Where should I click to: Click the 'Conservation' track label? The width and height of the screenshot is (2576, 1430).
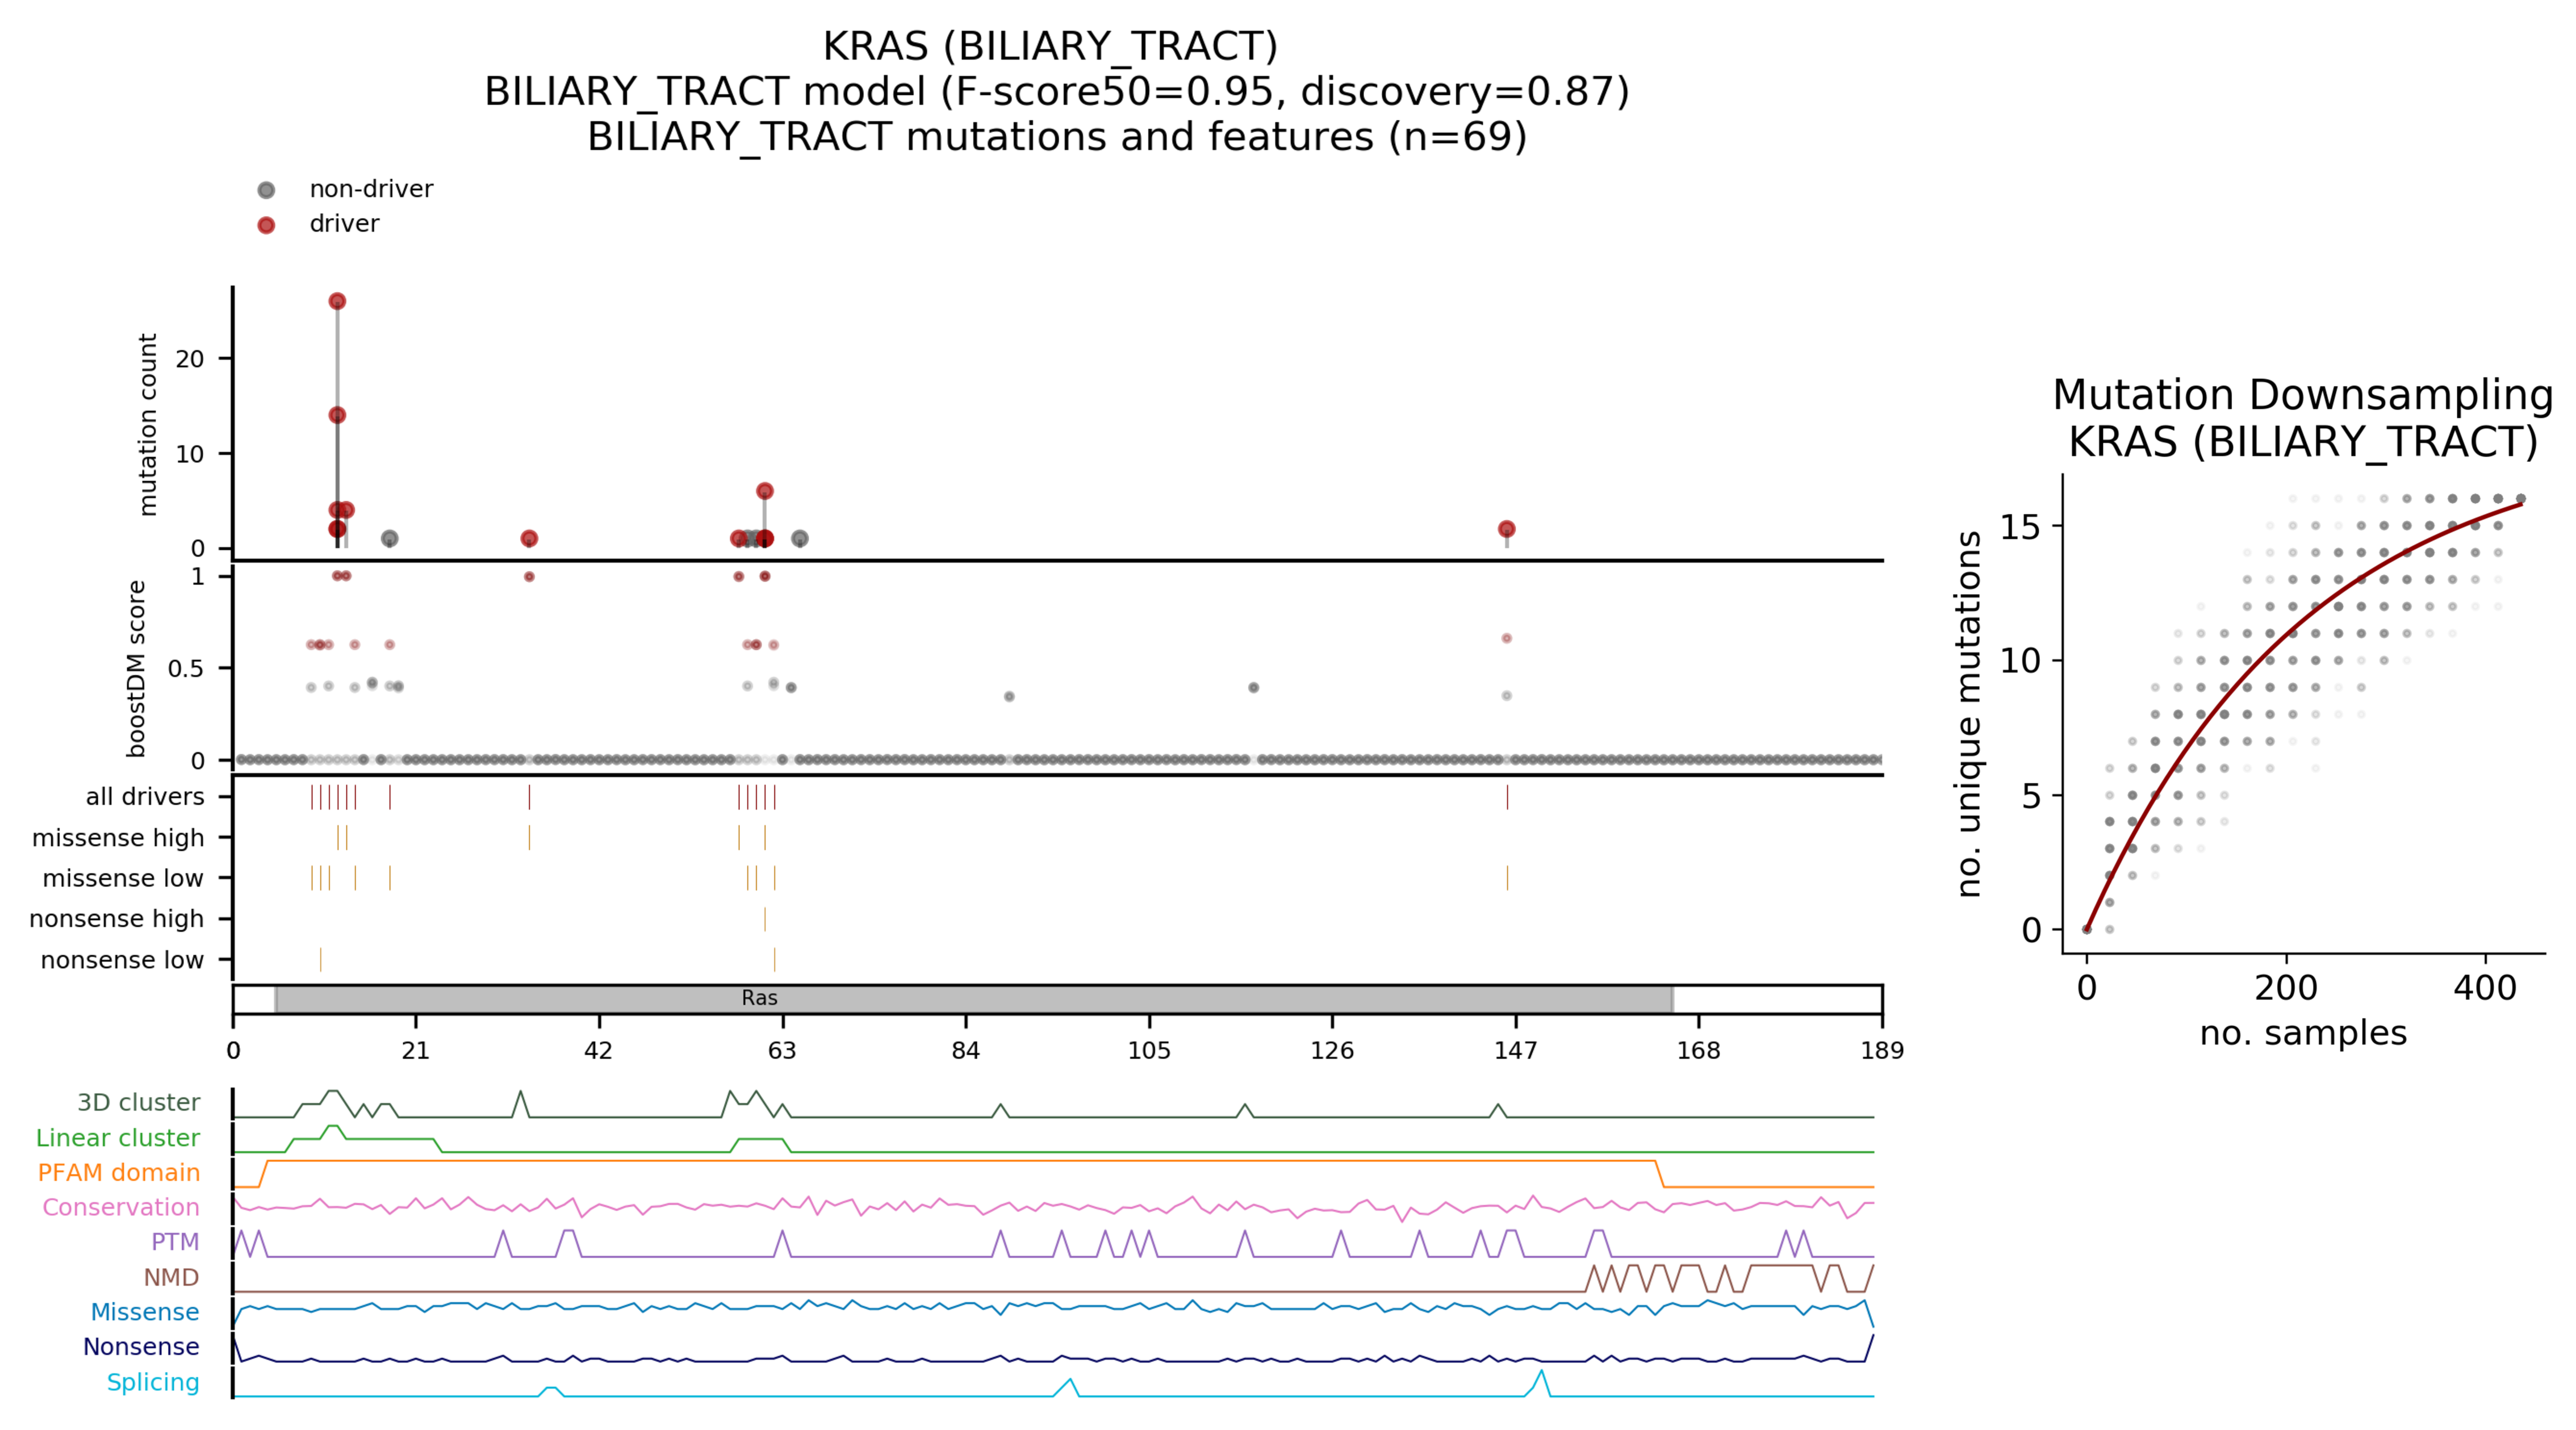pos(120,1207)
